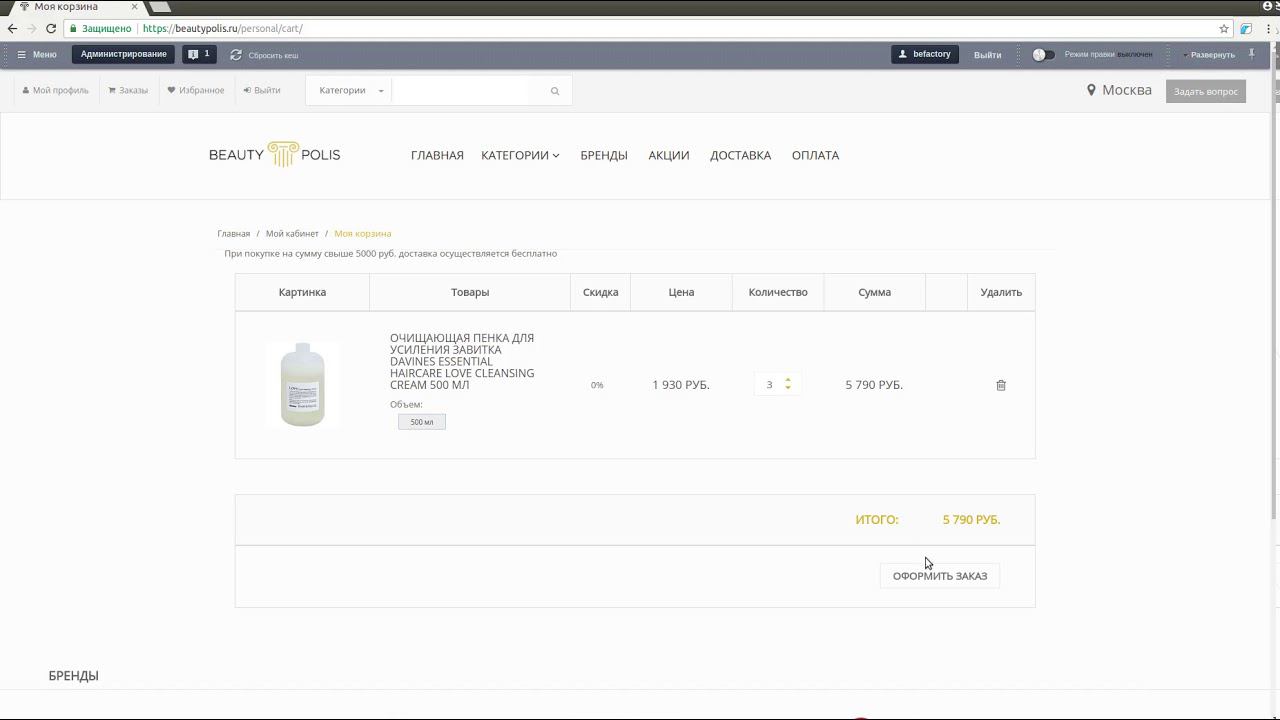Toggle the 'Режим правки' edit mode switch
Screen dimensions: 1280x720
pos(1043,55)
